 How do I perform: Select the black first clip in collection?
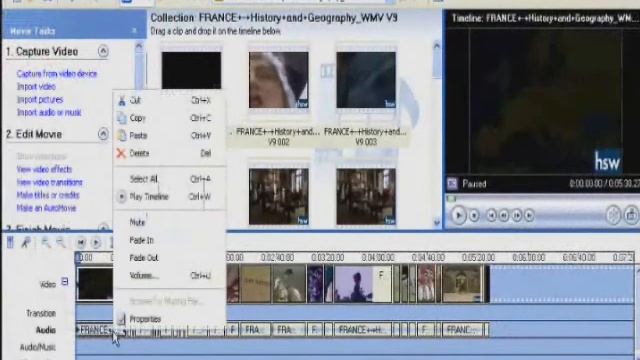pyautogui.click(x=191, y=70)
